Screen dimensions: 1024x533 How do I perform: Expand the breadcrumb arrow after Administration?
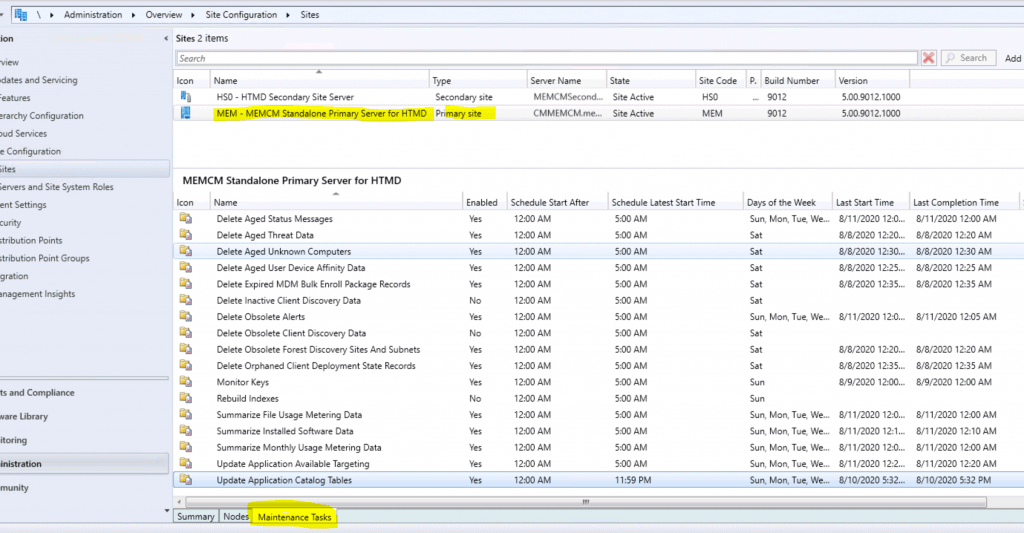pyautogui.click(x=133, y=15)
